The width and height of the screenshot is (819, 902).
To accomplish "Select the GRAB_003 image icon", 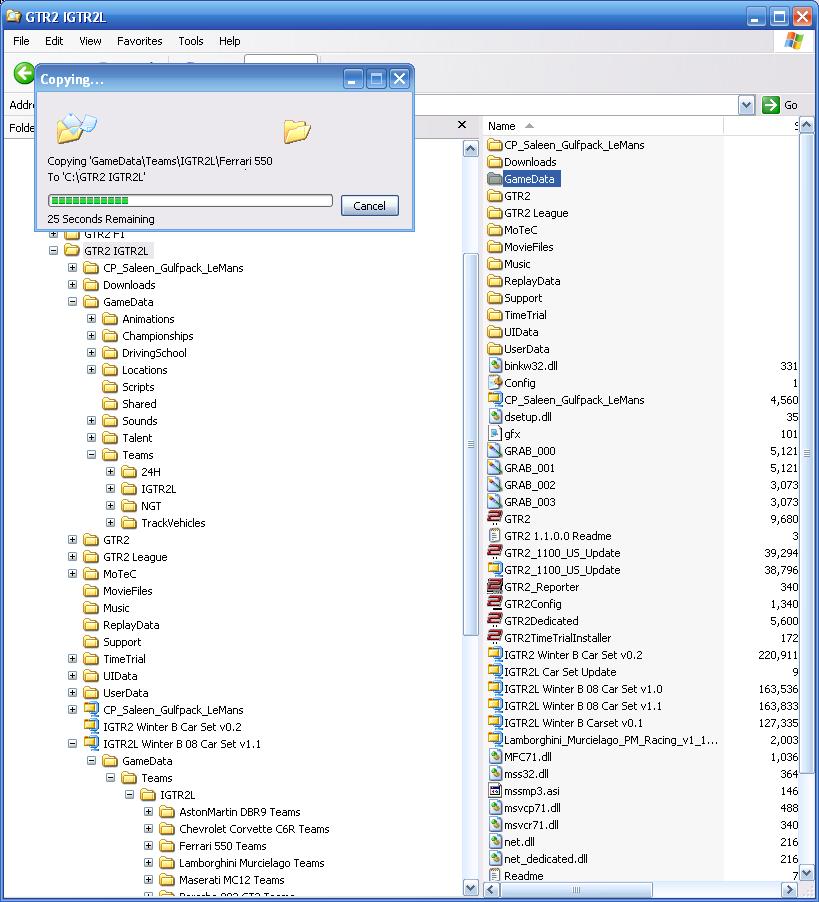I will [495, 502].
